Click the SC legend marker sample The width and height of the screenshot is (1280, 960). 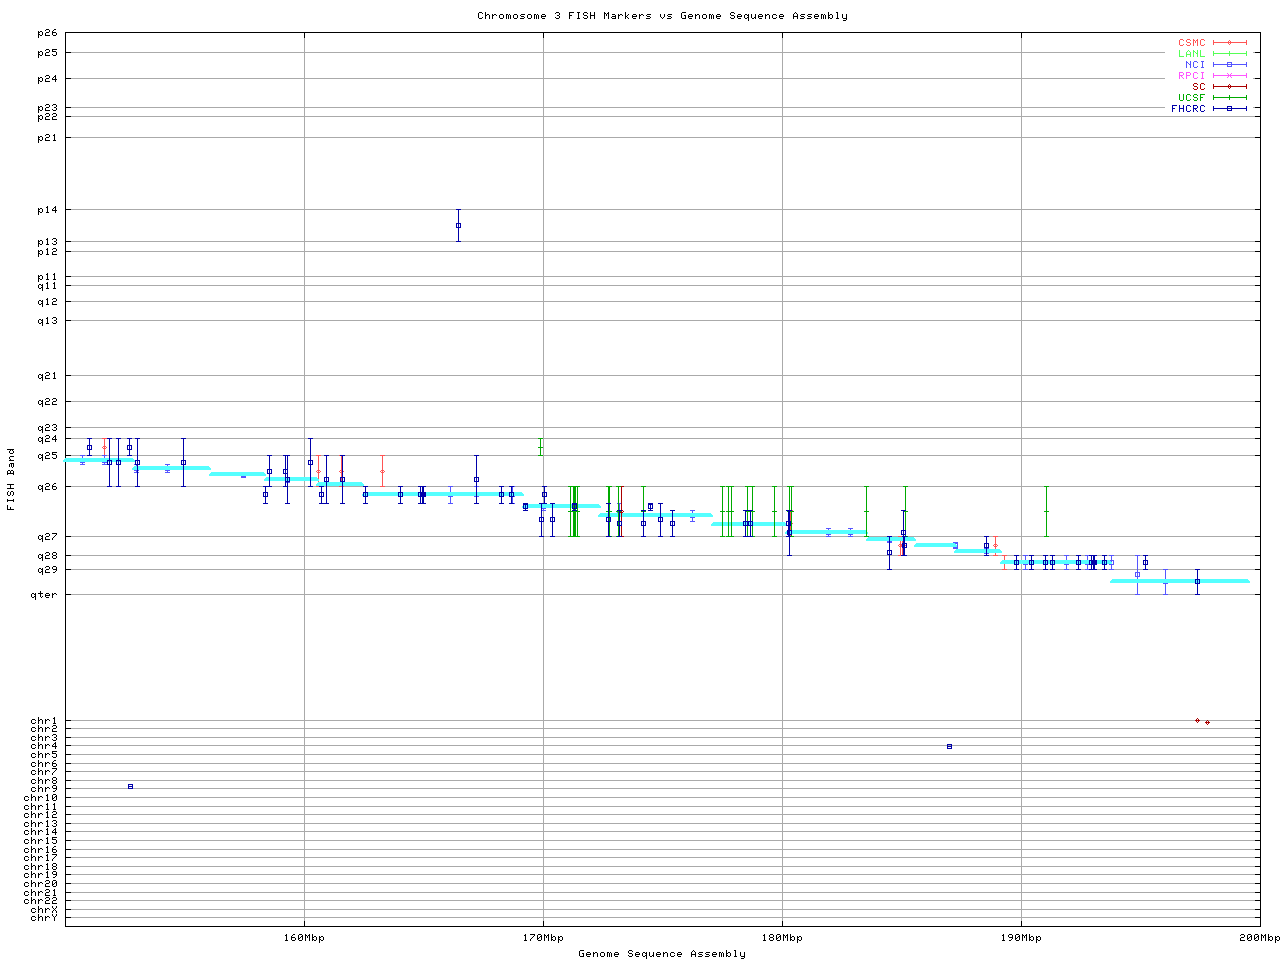(x=1229, y=86)
